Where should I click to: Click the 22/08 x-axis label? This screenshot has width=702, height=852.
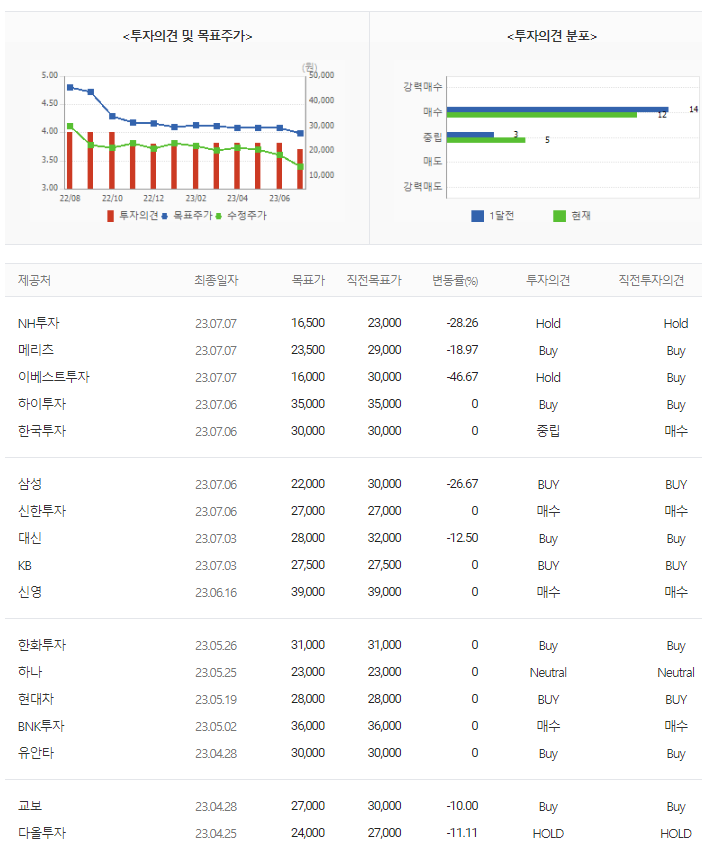[x=70, y=198]
